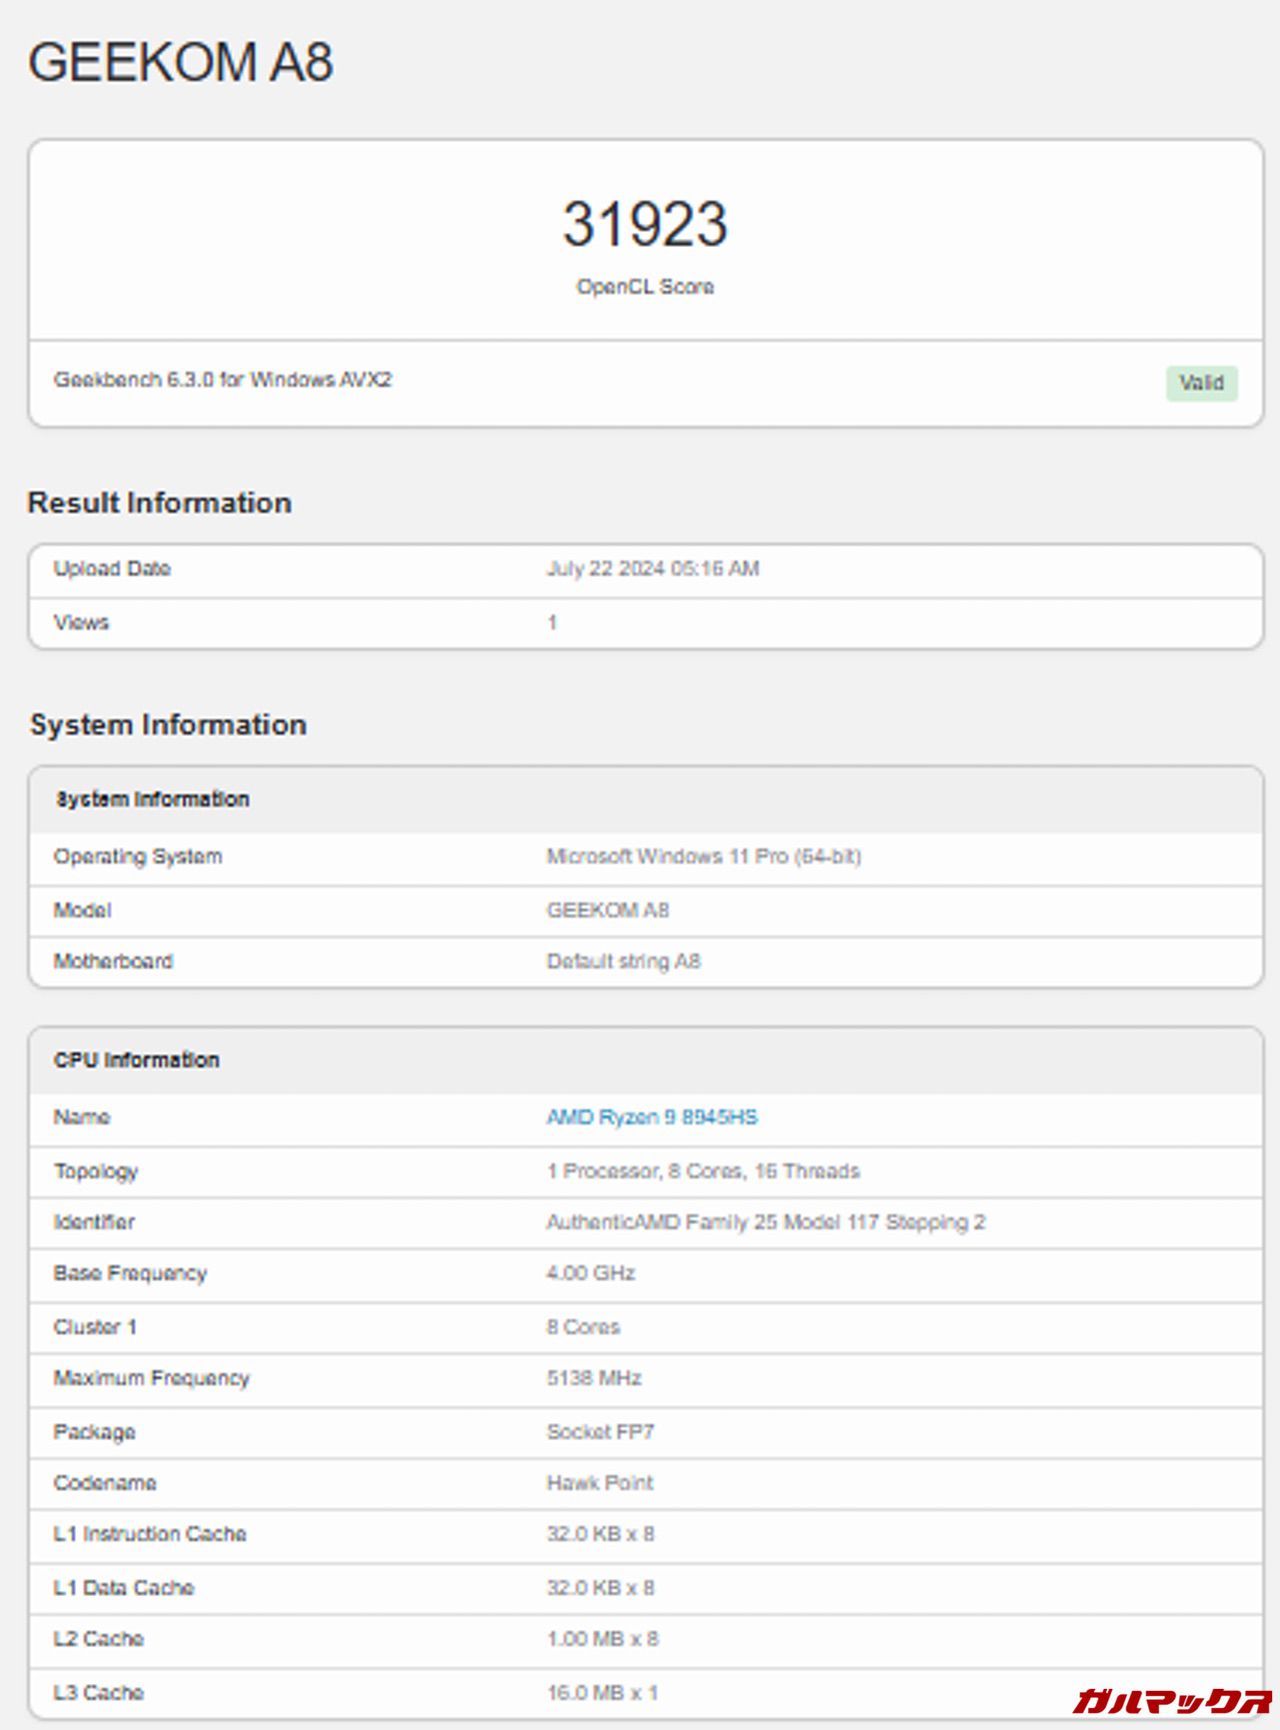1280x1730 pixels.
Task: Click the Base Frequency 4.00 GHz value
Action: pos(590,1273)
